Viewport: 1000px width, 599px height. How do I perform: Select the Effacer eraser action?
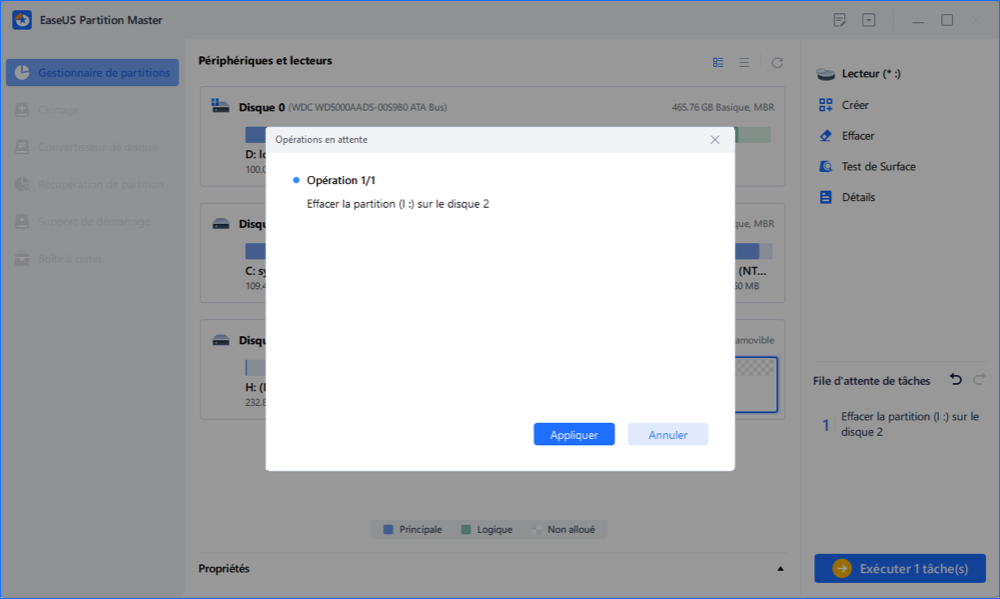click(x=826, y=136)
